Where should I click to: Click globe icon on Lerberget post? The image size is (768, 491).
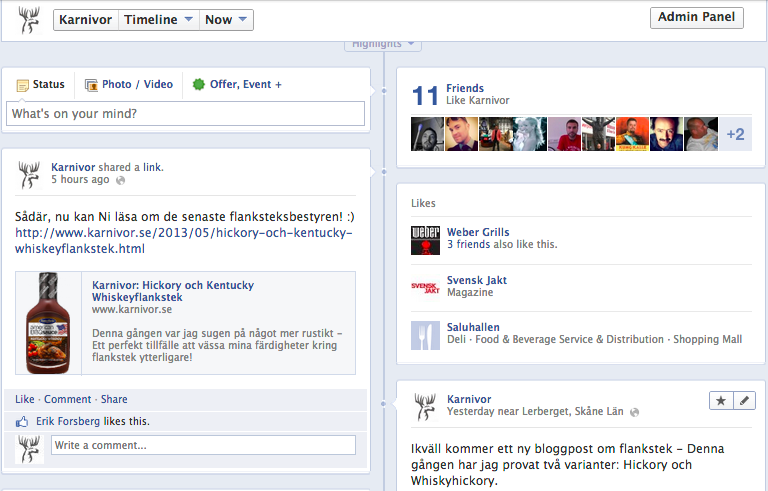634,412
